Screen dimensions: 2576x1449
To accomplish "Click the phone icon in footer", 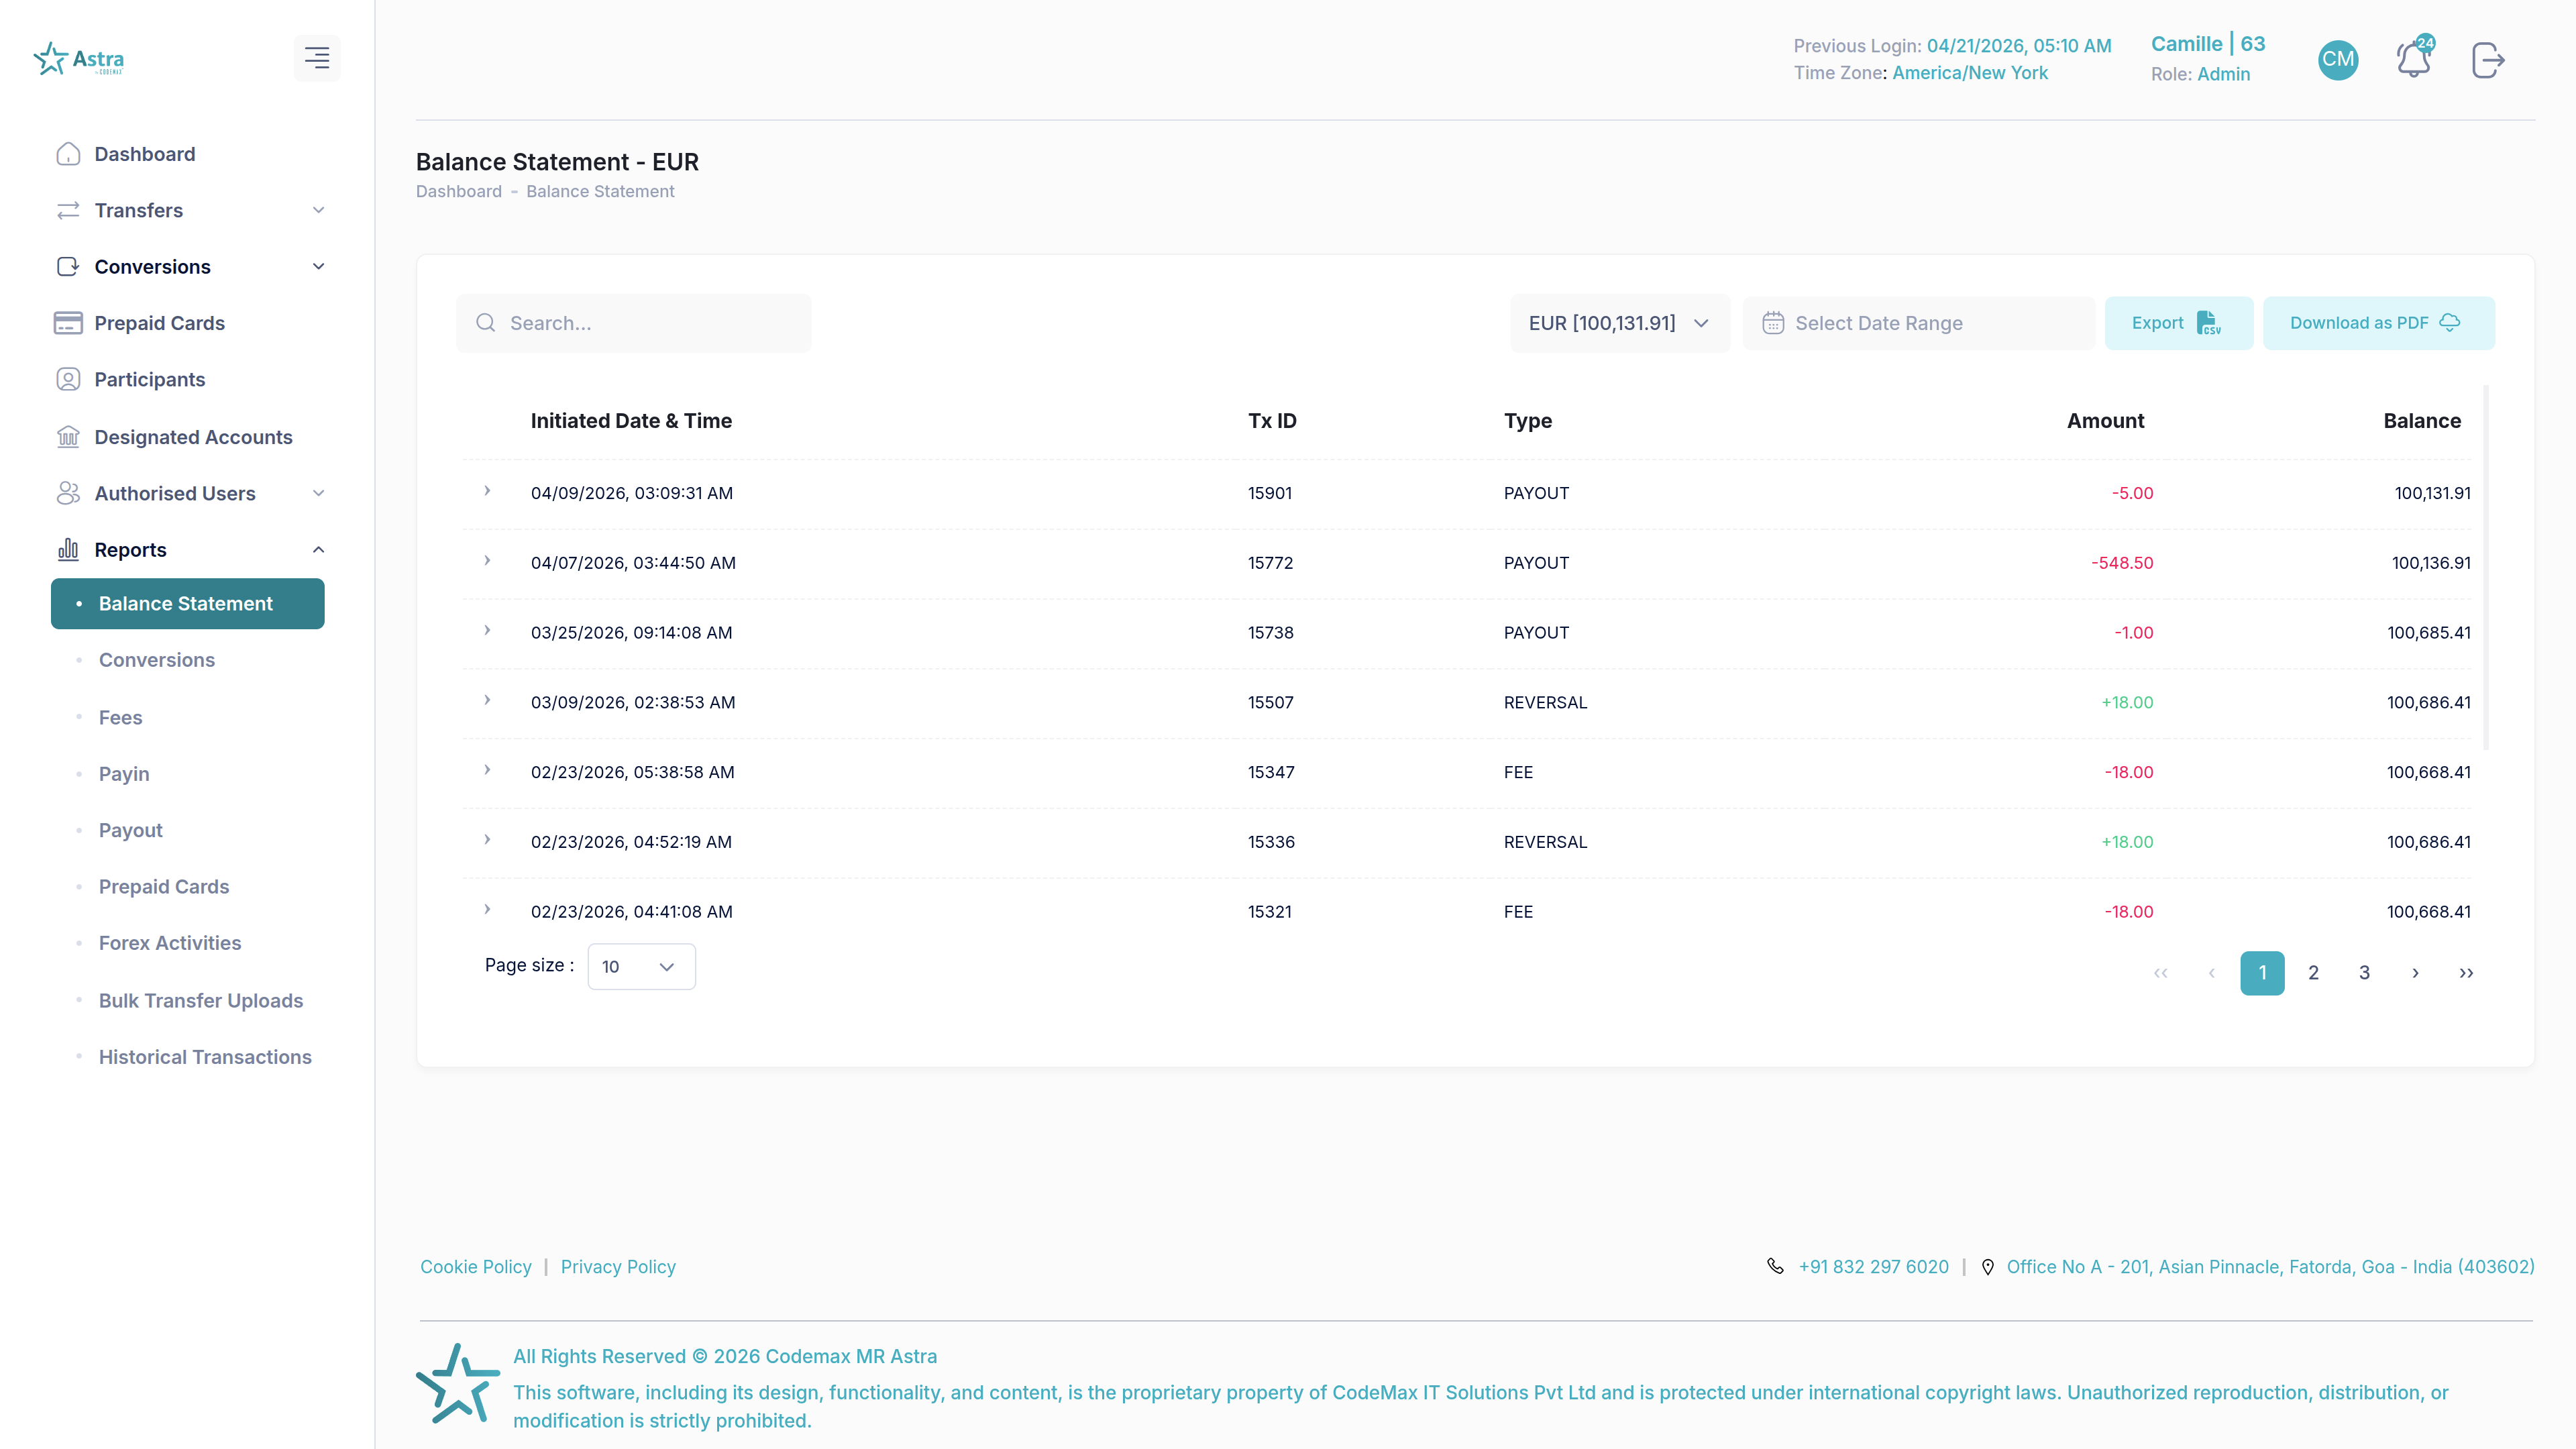I will [1775, 1266].
